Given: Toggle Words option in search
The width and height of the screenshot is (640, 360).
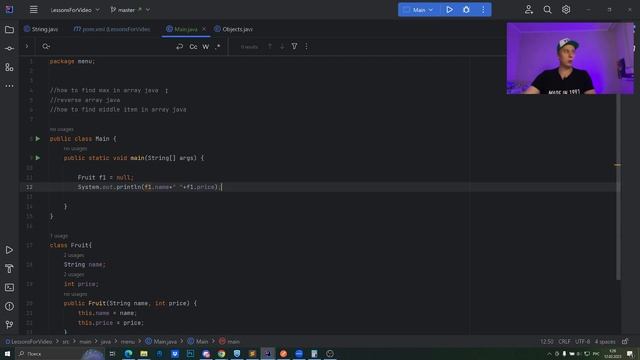Looking at the screenshot, I should [206, 47].
